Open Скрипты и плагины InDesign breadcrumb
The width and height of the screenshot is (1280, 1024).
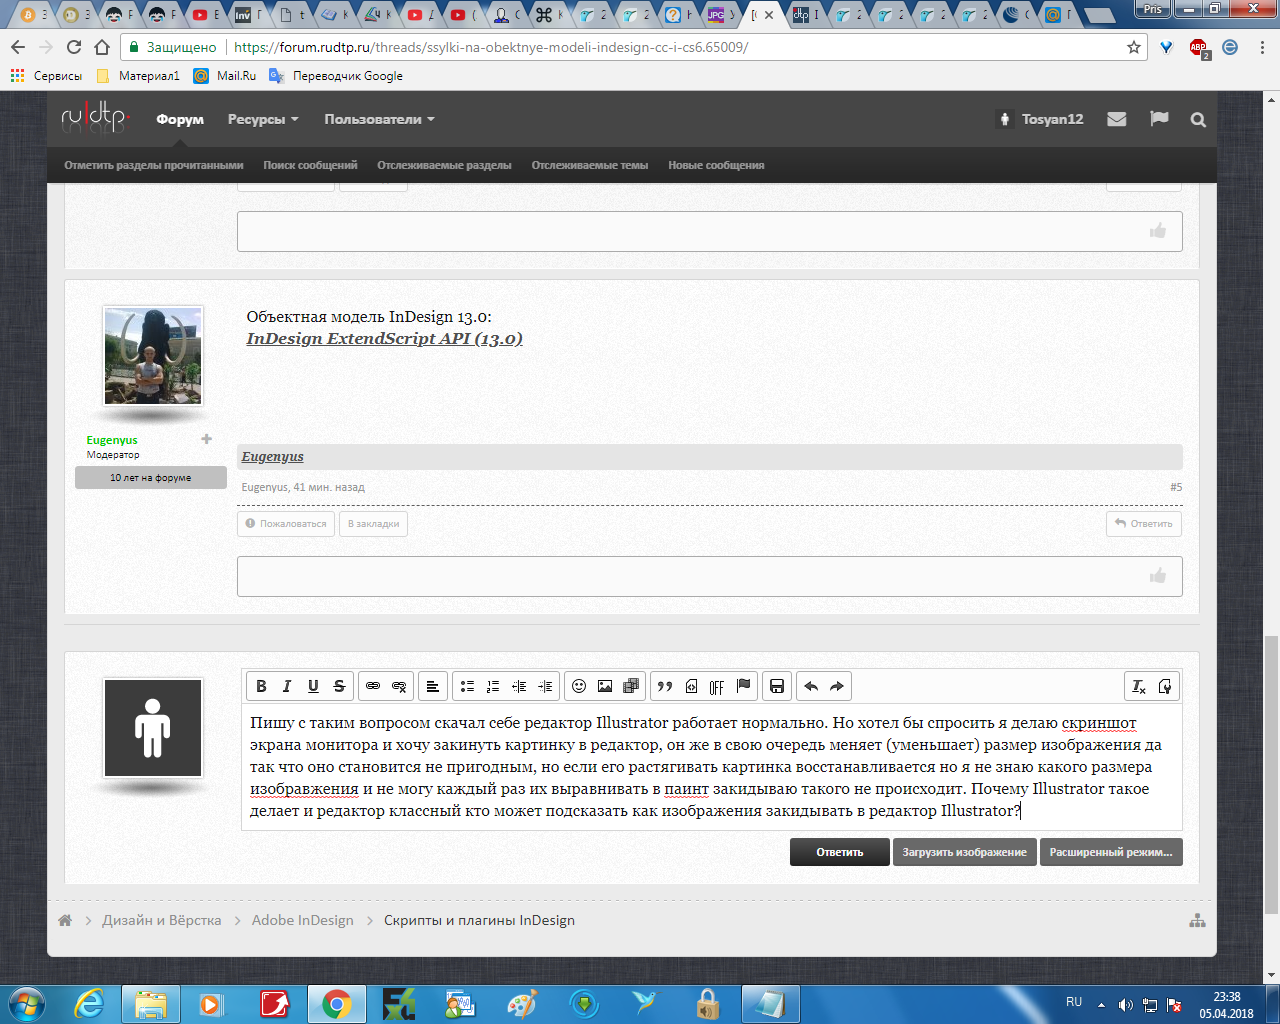coord(479,920)
